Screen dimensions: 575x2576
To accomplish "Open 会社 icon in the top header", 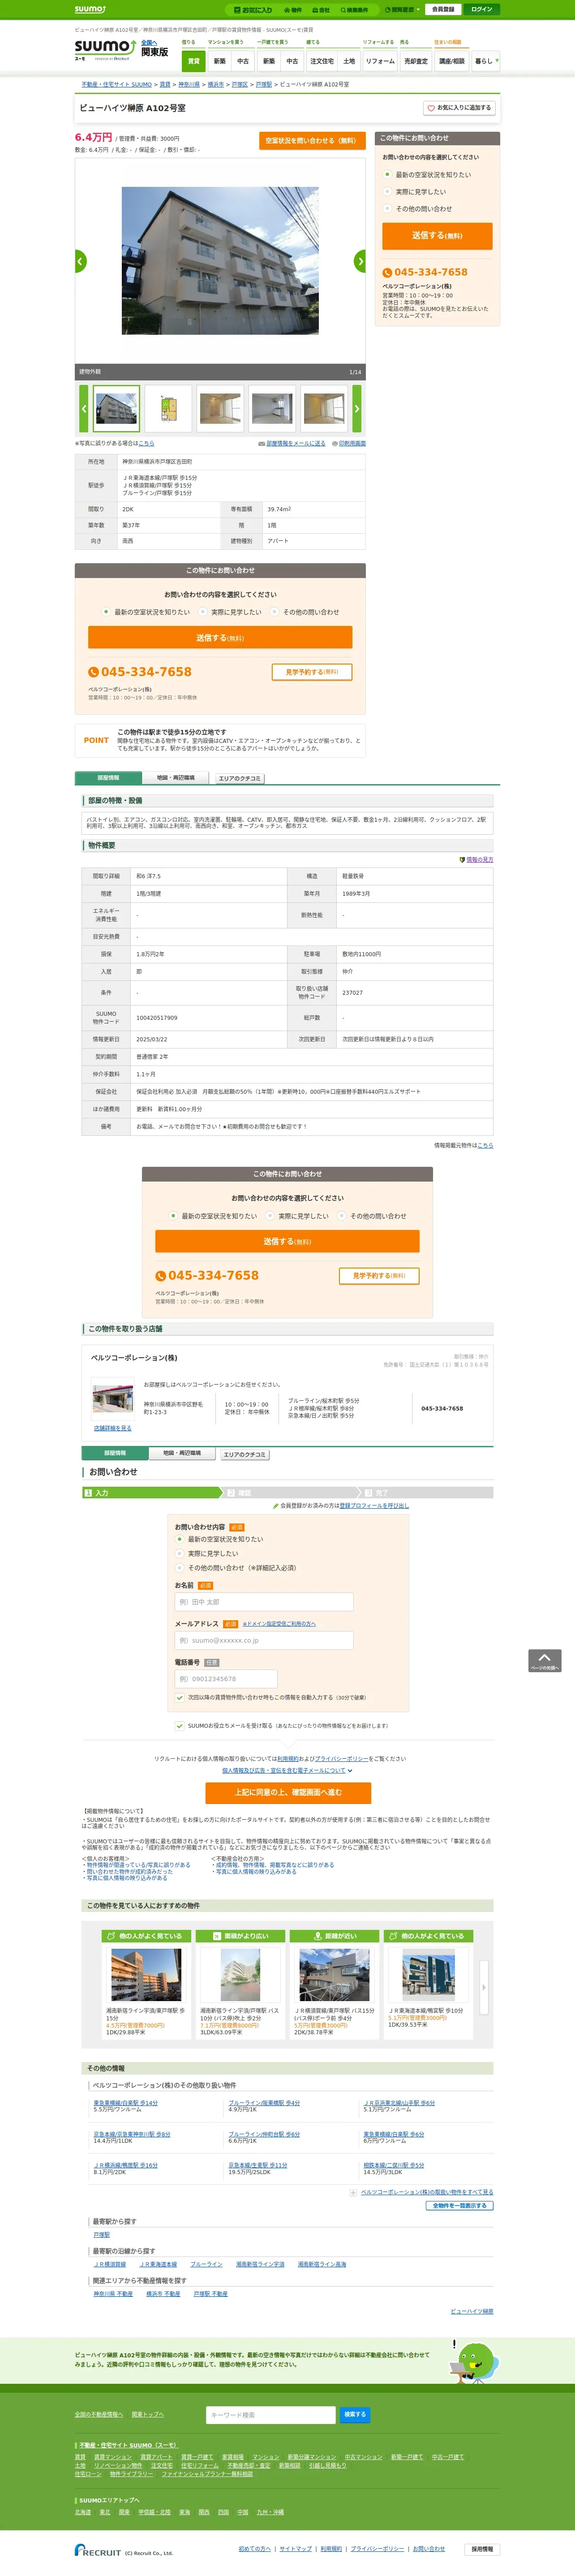I will [321, 9].
